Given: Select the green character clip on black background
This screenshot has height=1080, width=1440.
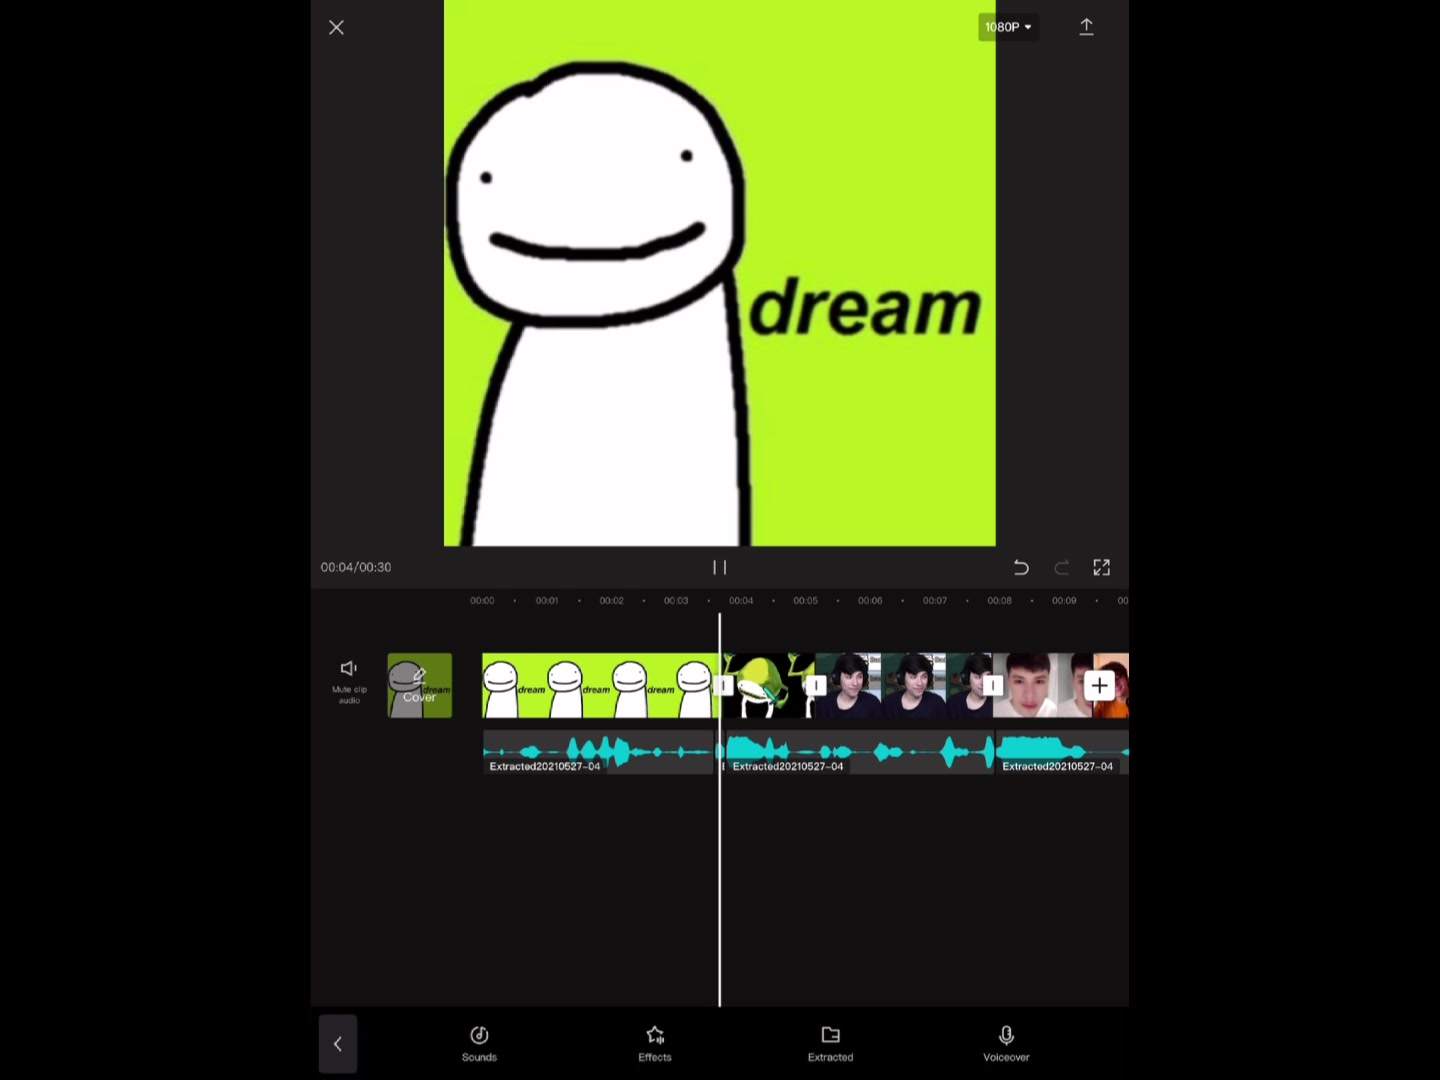Looking at the screenshot, I should click(x=769, y=685).
